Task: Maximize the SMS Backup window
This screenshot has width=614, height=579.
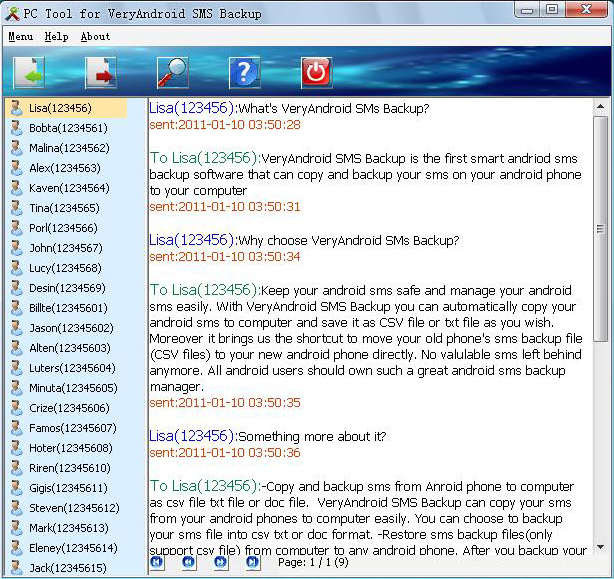Action: click(x=552, y=10)
